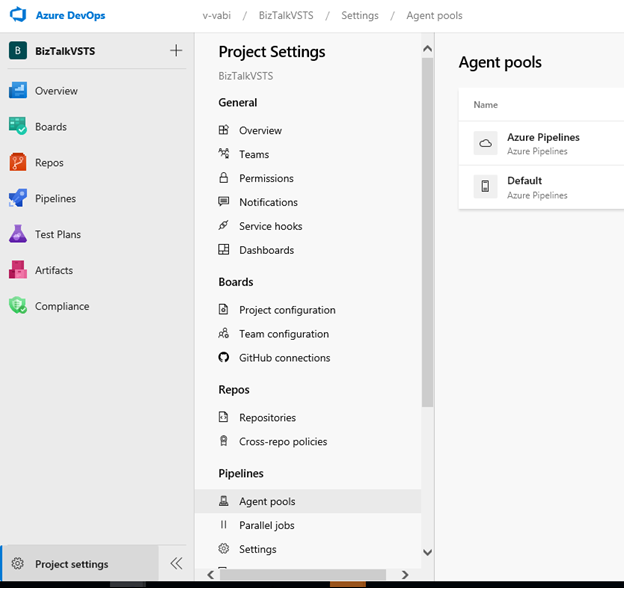This screenshot has height=594, width=633.
Task: Click the Teams settings icon
Action: click(224, 154)
